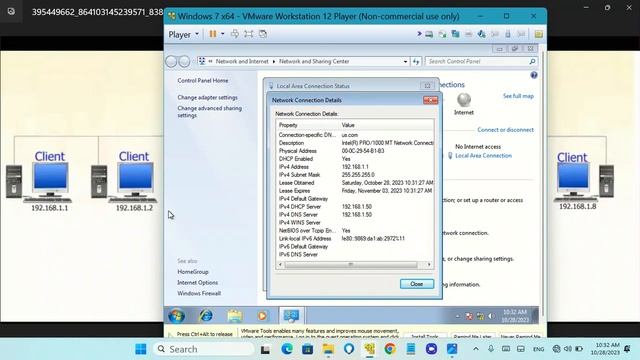Viewport: 640px width, 360px height.
Task: Open the address bar history dropdown
Action: coord(405,62)
